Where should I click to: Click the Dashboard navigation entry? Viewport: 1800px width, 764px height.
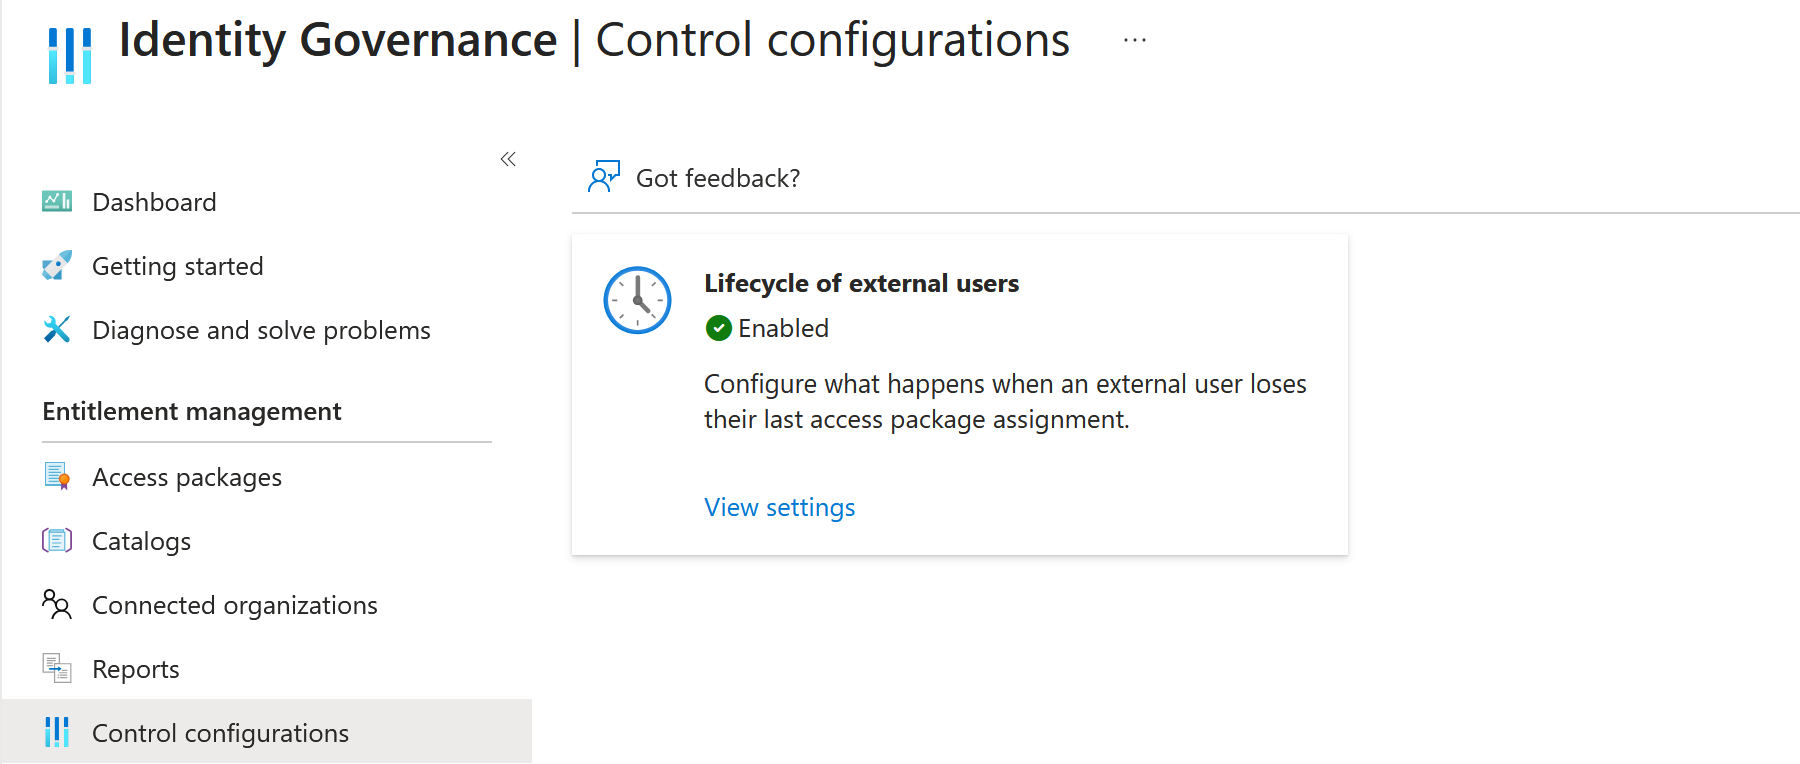point(153,201)
